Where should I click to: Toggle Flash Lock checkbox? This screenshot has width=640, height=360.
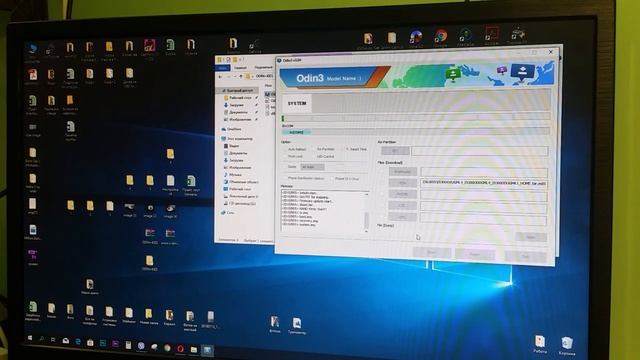(285, 156)
